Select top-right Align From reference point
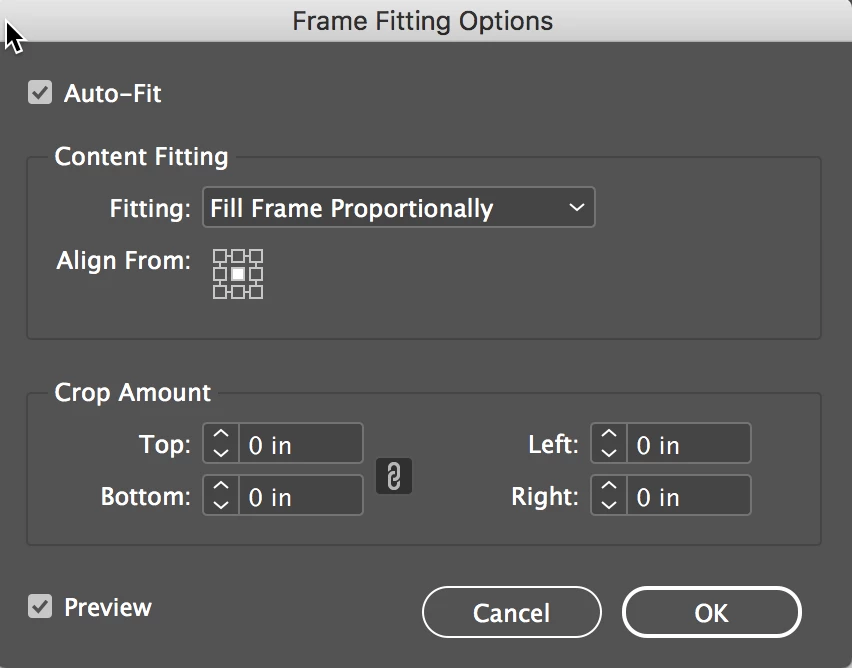The width and height of the screenshot is (852, 668). click(256, 256)
